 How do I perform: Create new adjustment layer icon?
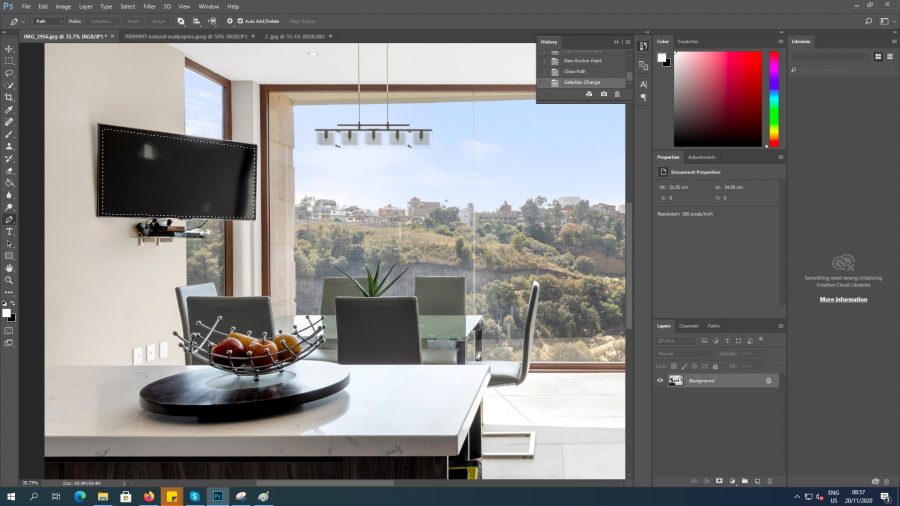(x=732, y=481)
